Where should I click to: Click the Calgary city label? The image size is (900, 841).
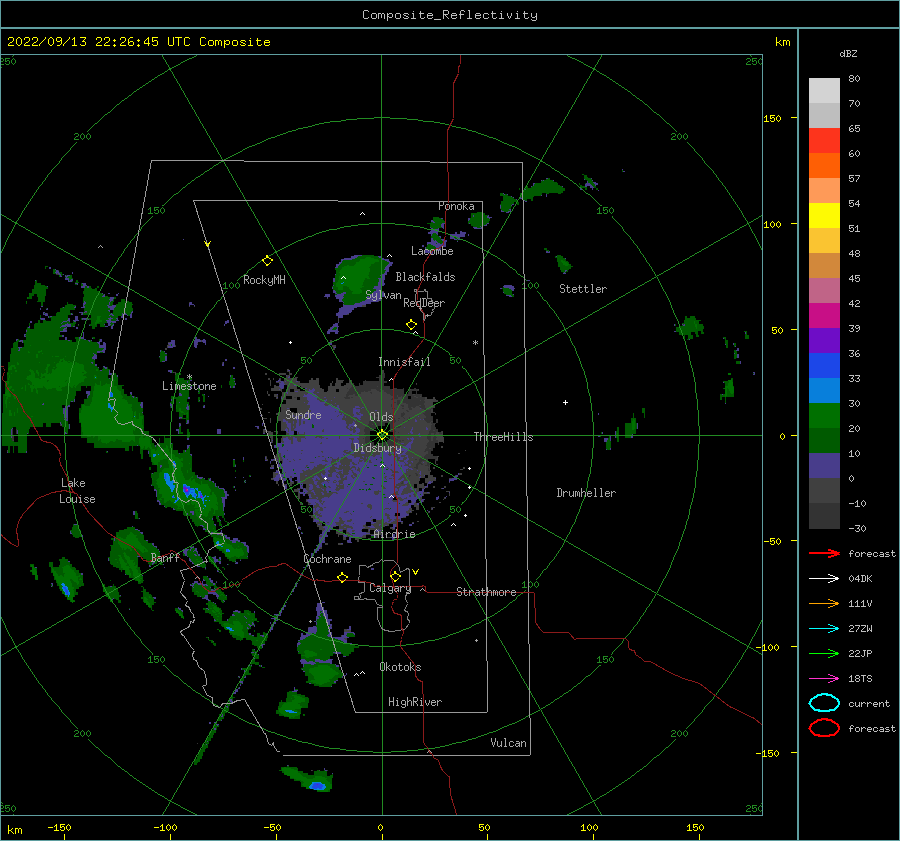point(390,588)
